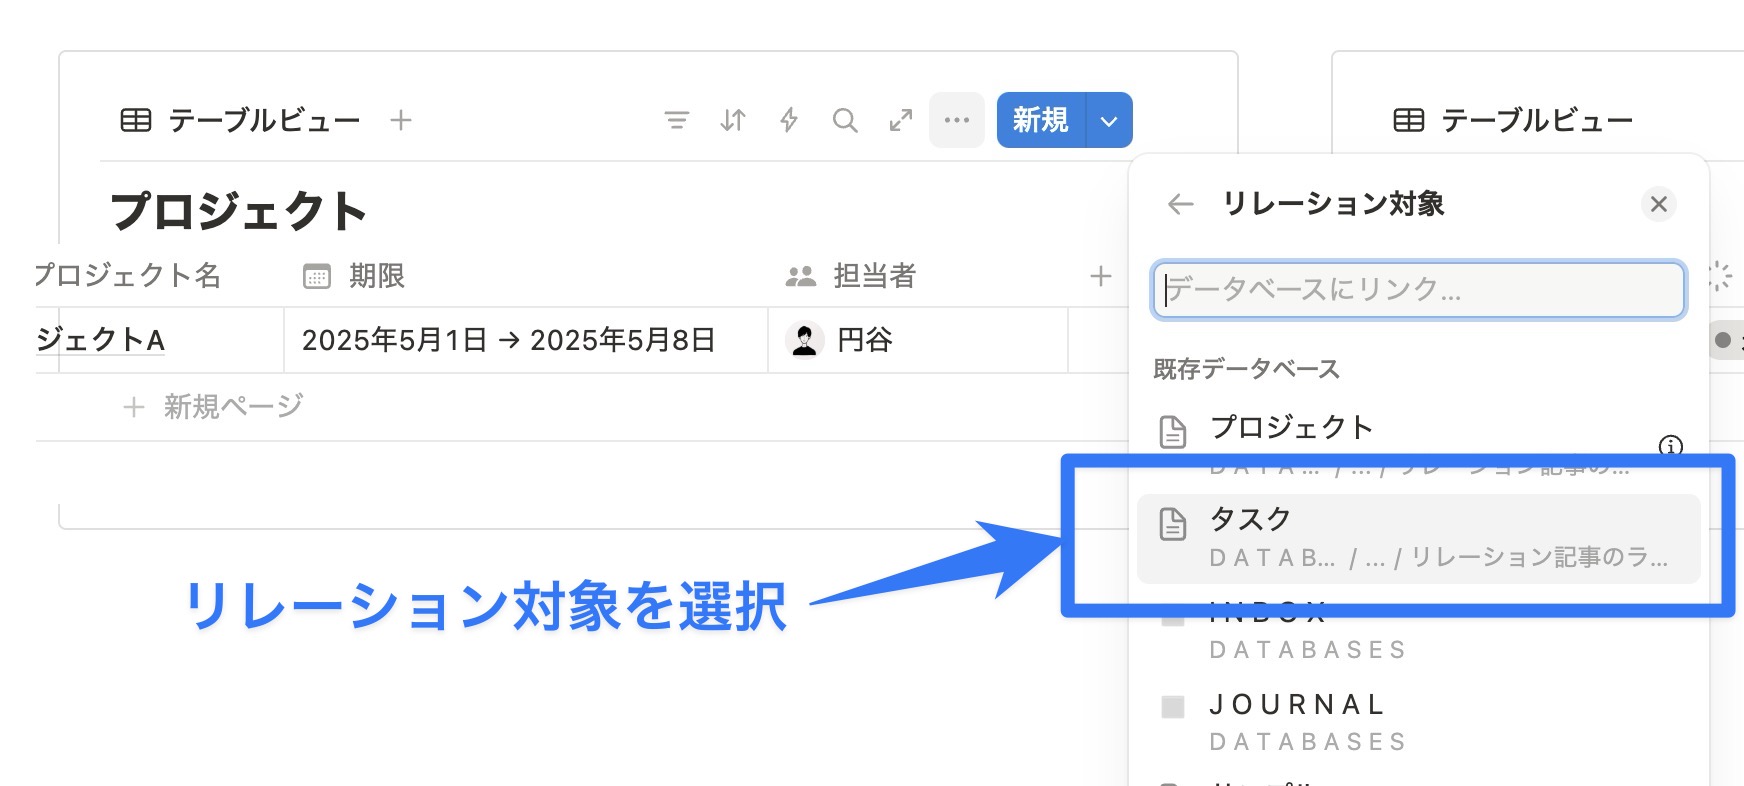Click the date cell 2025年5月1日 → 2025年5月8日
Screen dimensions: 1744x786
pyautogui.click(x=526, y=340)
